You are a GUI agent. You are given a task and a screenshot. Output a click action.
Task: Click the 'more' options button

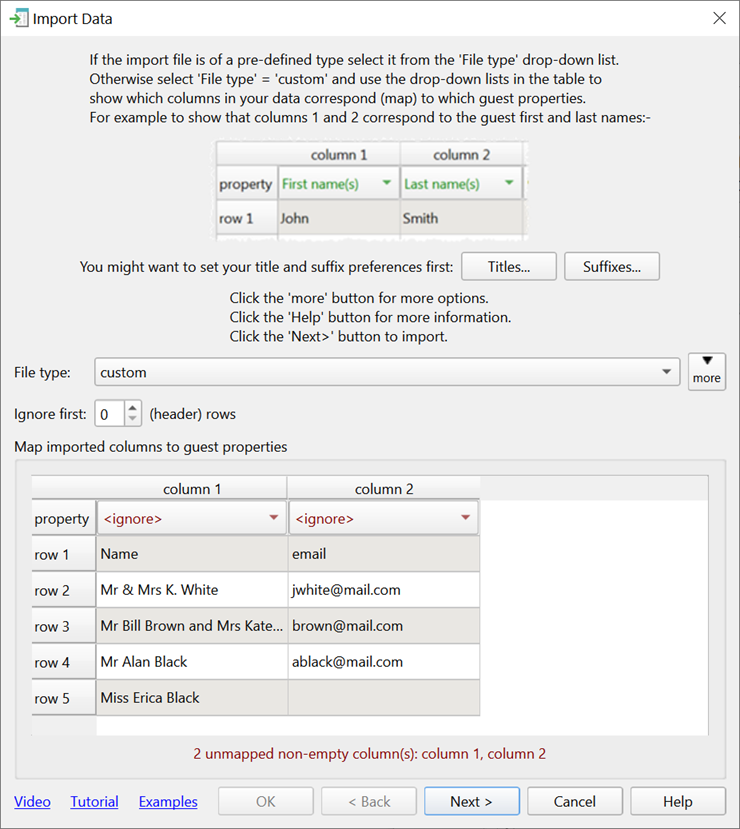tap(706, 371)
